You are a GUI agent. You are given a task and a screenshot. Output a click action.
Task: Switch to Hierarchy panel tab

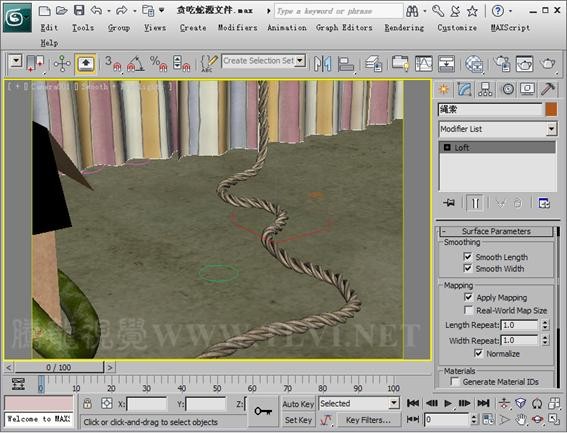tap(485, 89)
